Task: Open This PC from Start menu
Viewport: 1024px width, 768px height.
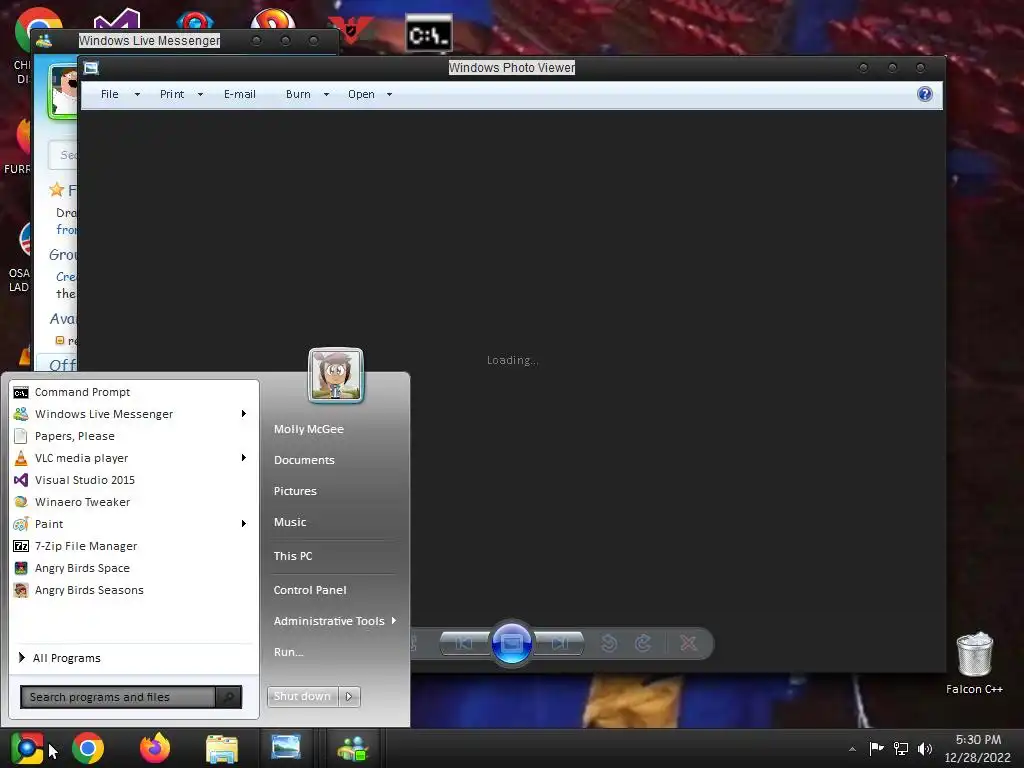Action: tap(293, 556)
